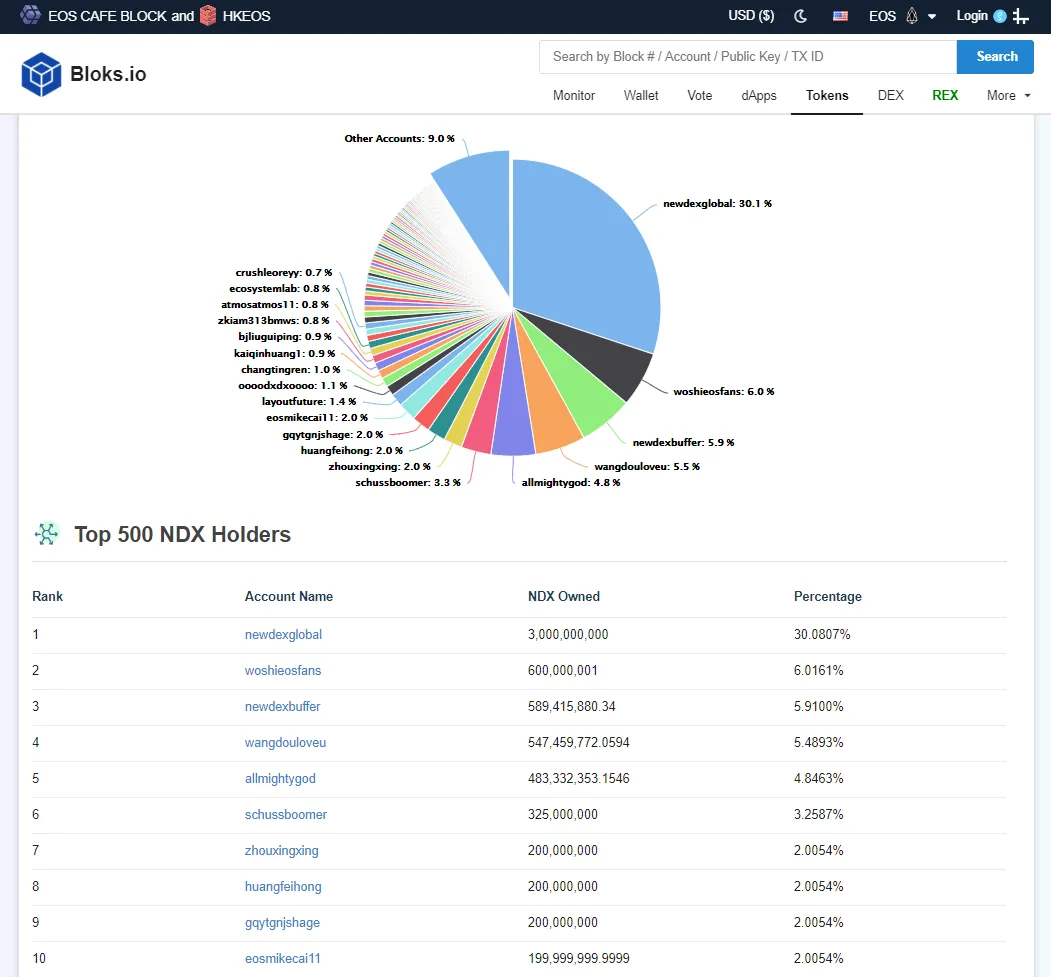The height and width of the screenshot is (977, 1051).
Task: Open the woshieosfans account link
Action: click(x=283, y=671)
